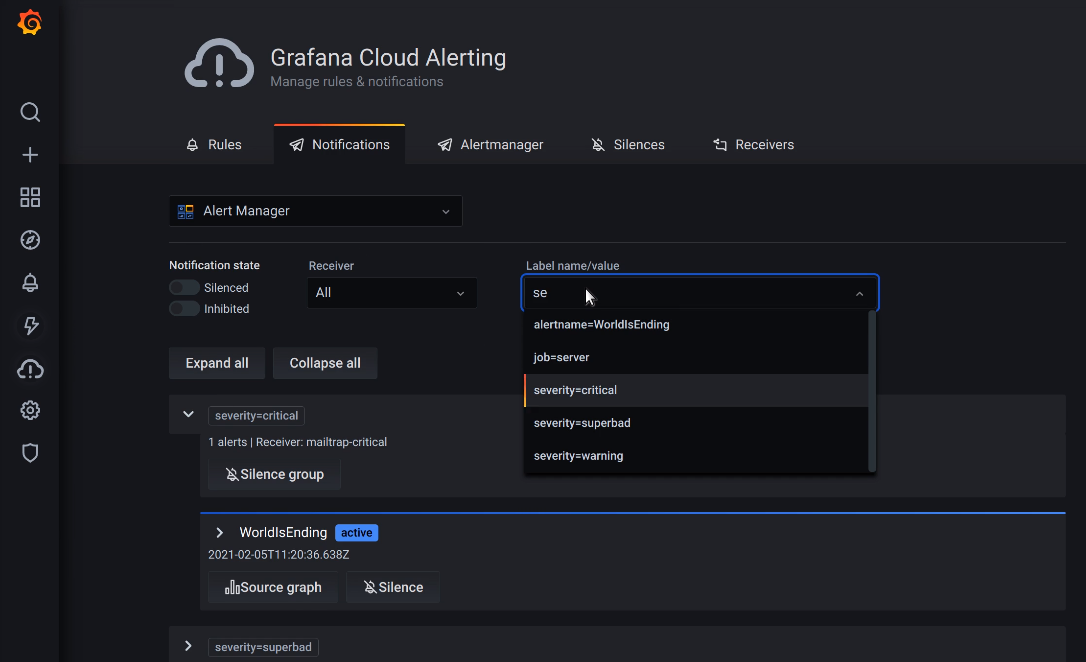Viewport: 1086px width, 662px height.
Task: Open the Receiver dropdown showing All
Action: pos(391,293)
